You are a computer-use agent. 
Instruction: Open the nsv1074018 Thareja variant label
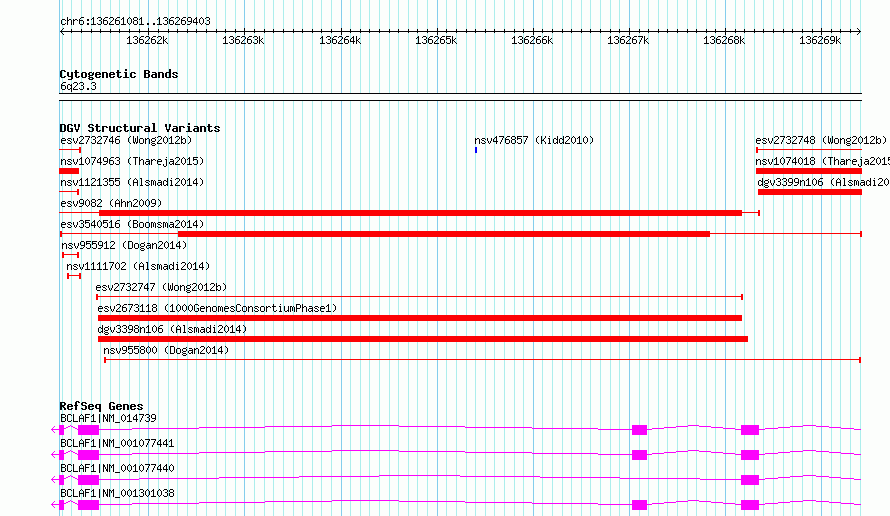822,161
